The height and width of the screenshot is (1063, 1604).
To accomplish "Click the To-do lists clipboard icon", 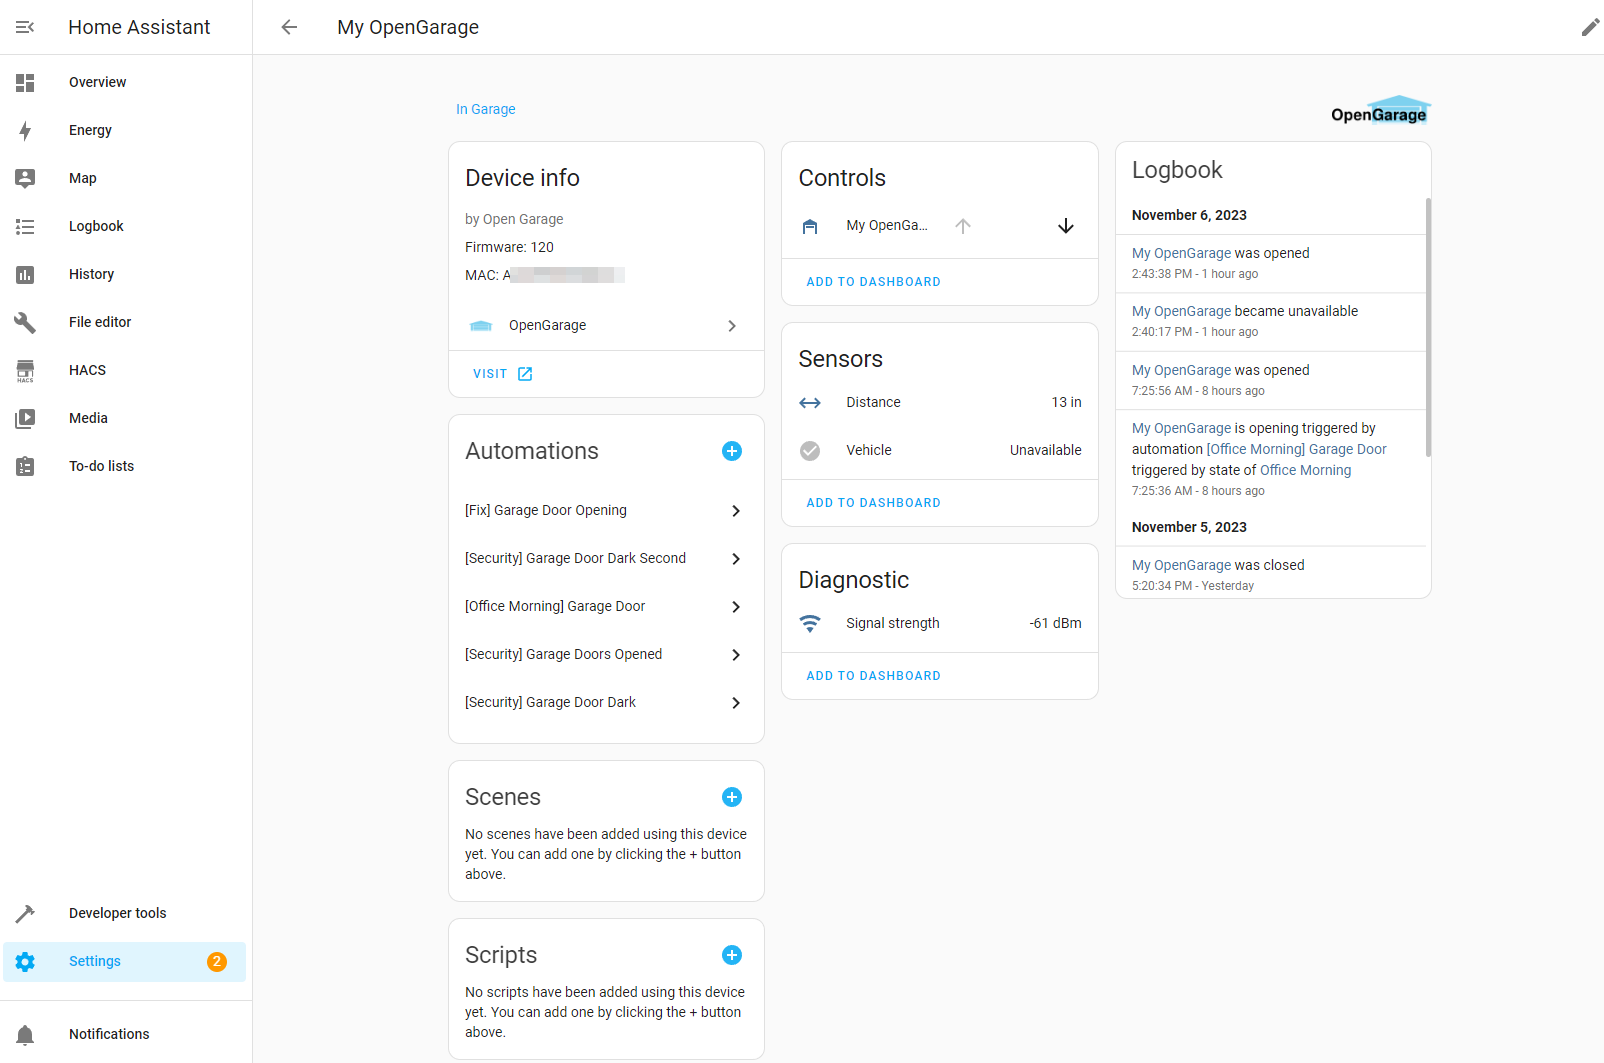I will tap(25, 466).
